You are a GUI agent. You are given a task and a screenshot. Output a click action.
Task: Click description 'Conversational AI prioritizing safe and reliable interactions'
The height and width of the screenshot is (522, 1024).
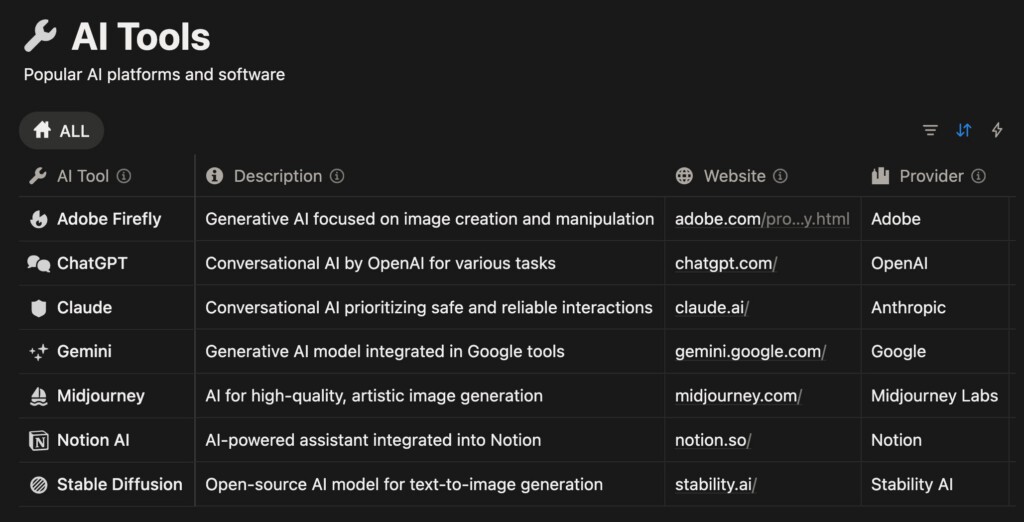(429, 308)
